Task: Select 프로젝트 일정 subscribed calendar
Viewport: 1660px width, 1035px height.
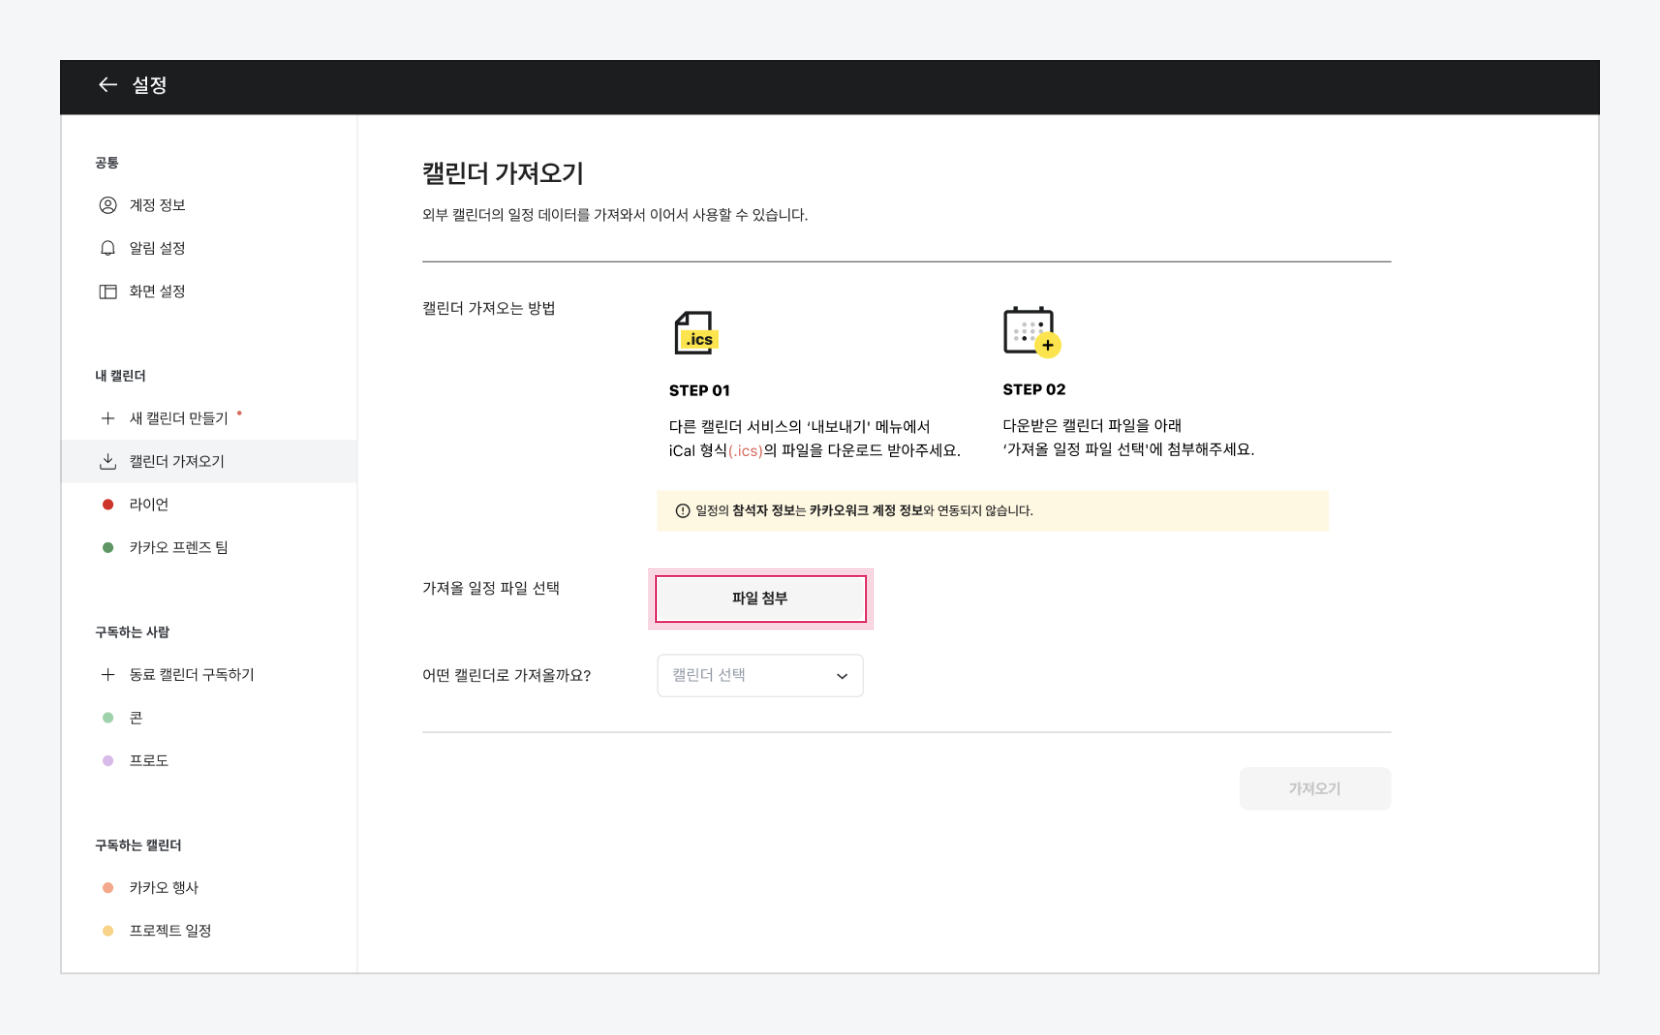Action: tap(170, 931)
